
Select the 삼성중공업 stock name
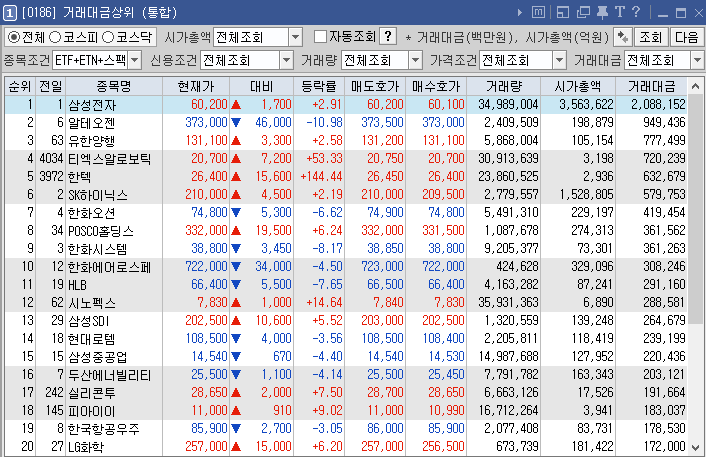click(98, 357)
